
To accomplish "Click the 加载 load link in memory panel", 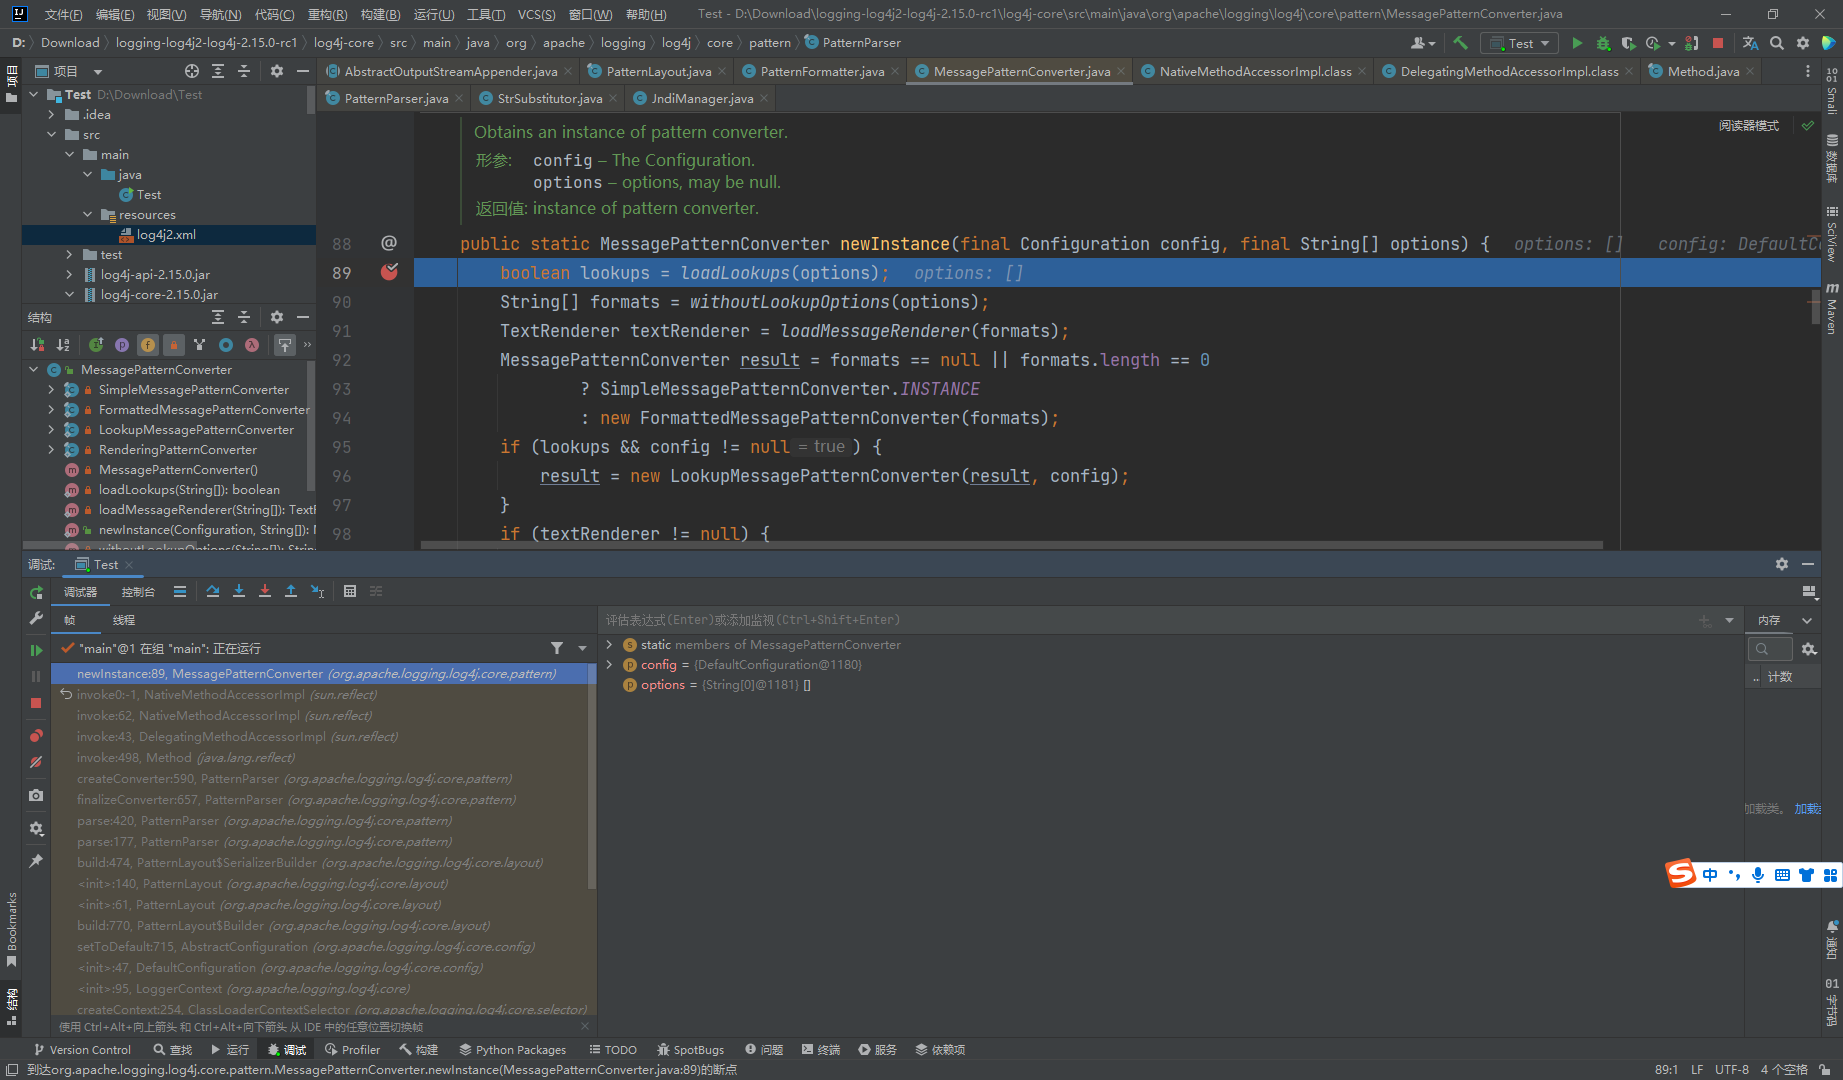I will [1807, 808].
